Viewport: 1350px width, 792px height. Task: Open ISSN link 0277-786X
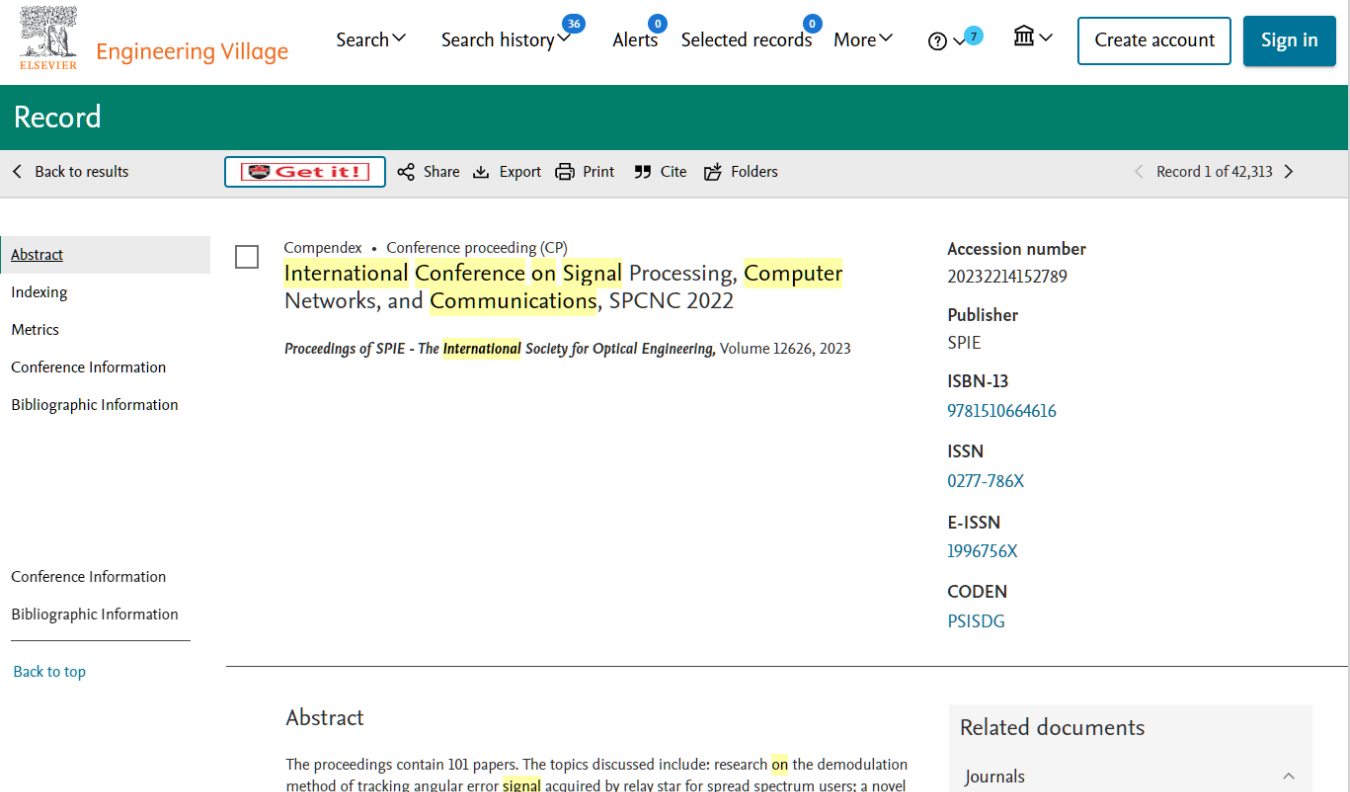[x=986, y=481]
